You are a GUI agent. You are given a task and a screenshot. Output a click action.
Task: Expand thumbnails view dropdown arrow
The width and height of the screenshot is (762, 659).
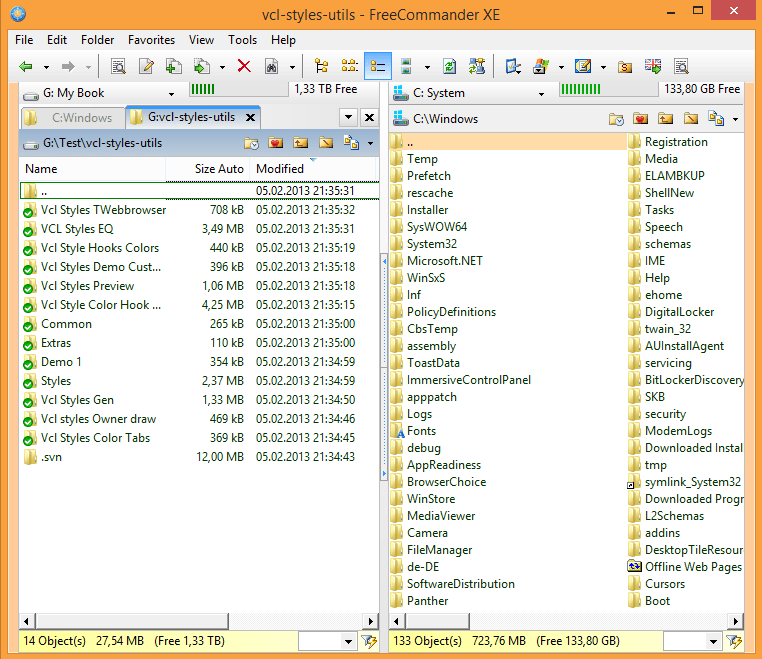[427, 67]
